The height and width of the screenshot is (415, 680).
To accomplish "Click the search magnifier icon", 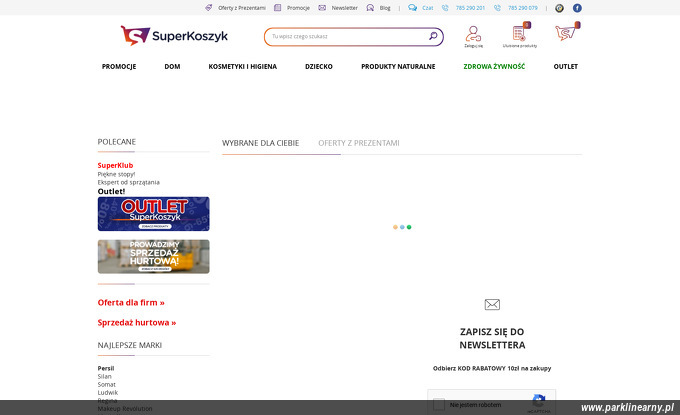I will point(433,36).
